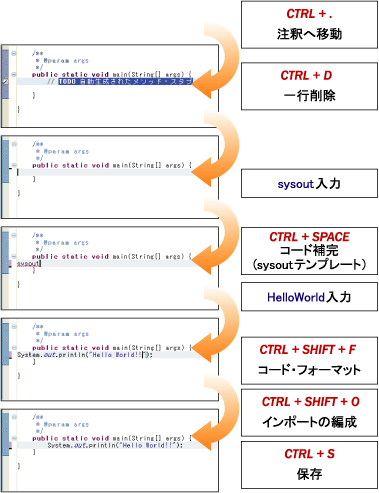Collapse the Javadoc fold in the empty-line editor snapshot
Image resolution: width=379 pixels, height=493 pixels.
pyautogui.click(x=14, y=144)
